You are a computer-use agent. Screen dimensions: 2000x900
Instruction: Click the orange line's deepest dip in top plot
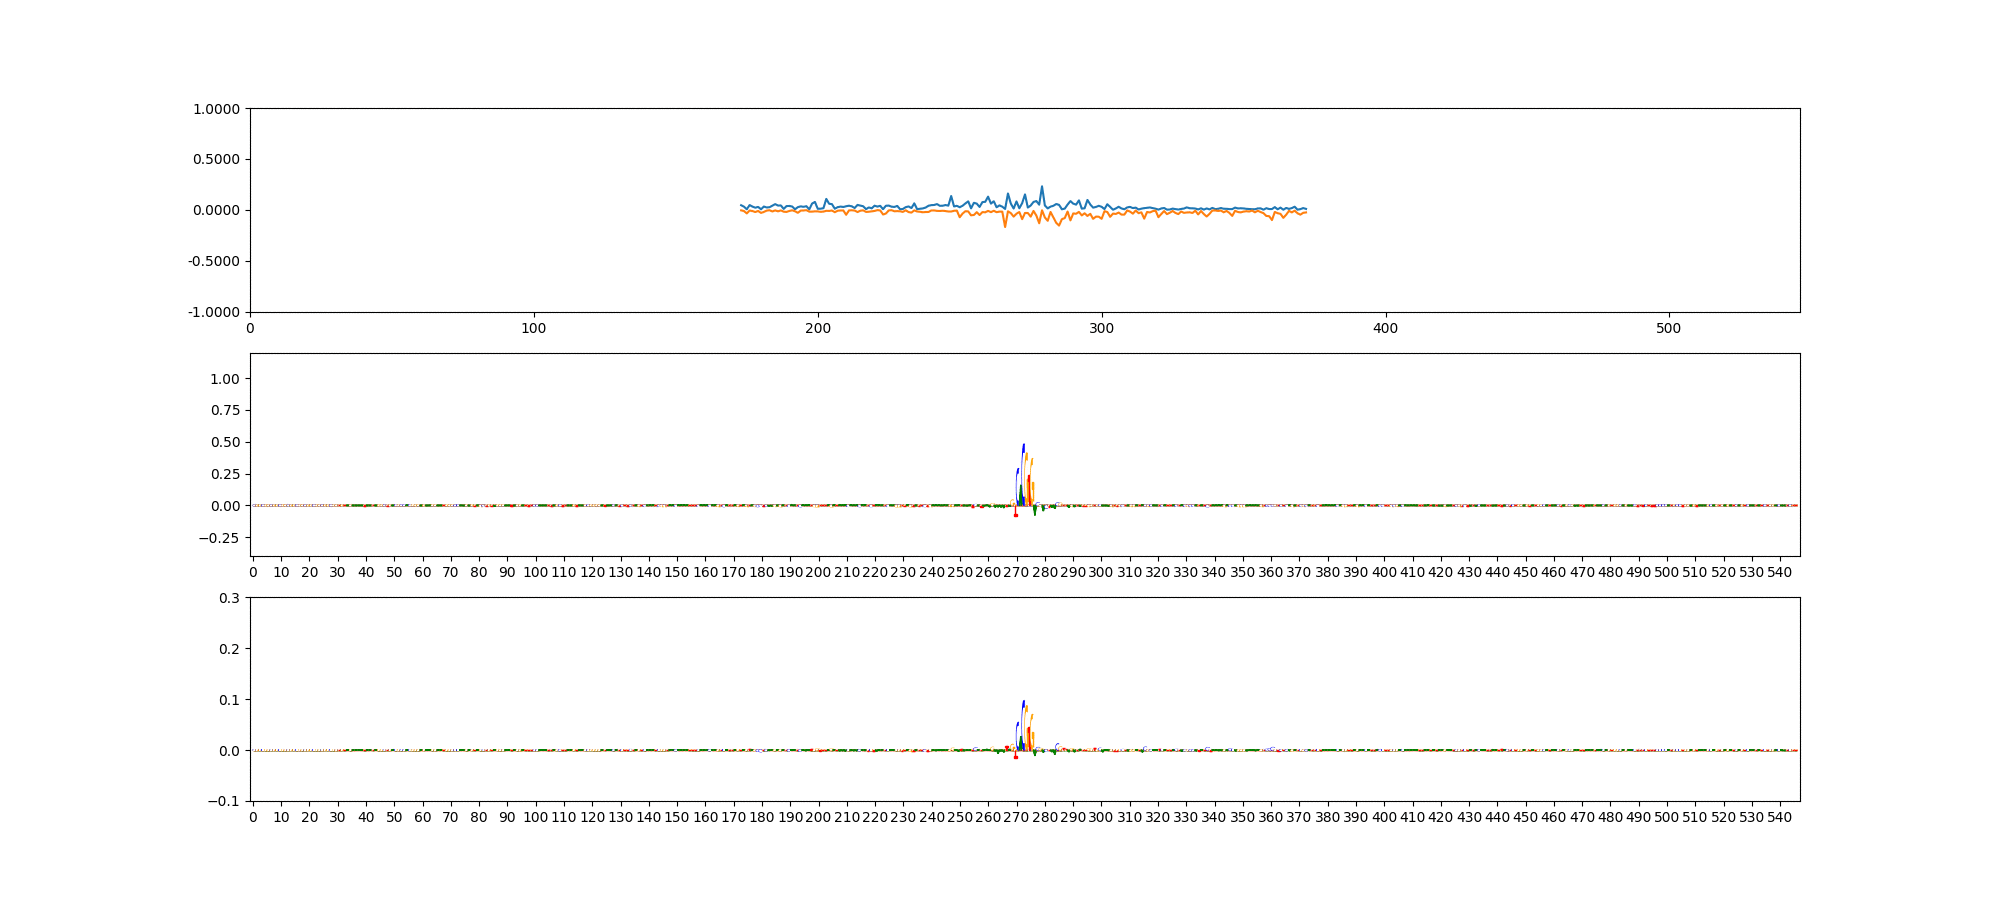pyautogui.click(x=1005, y=227)
